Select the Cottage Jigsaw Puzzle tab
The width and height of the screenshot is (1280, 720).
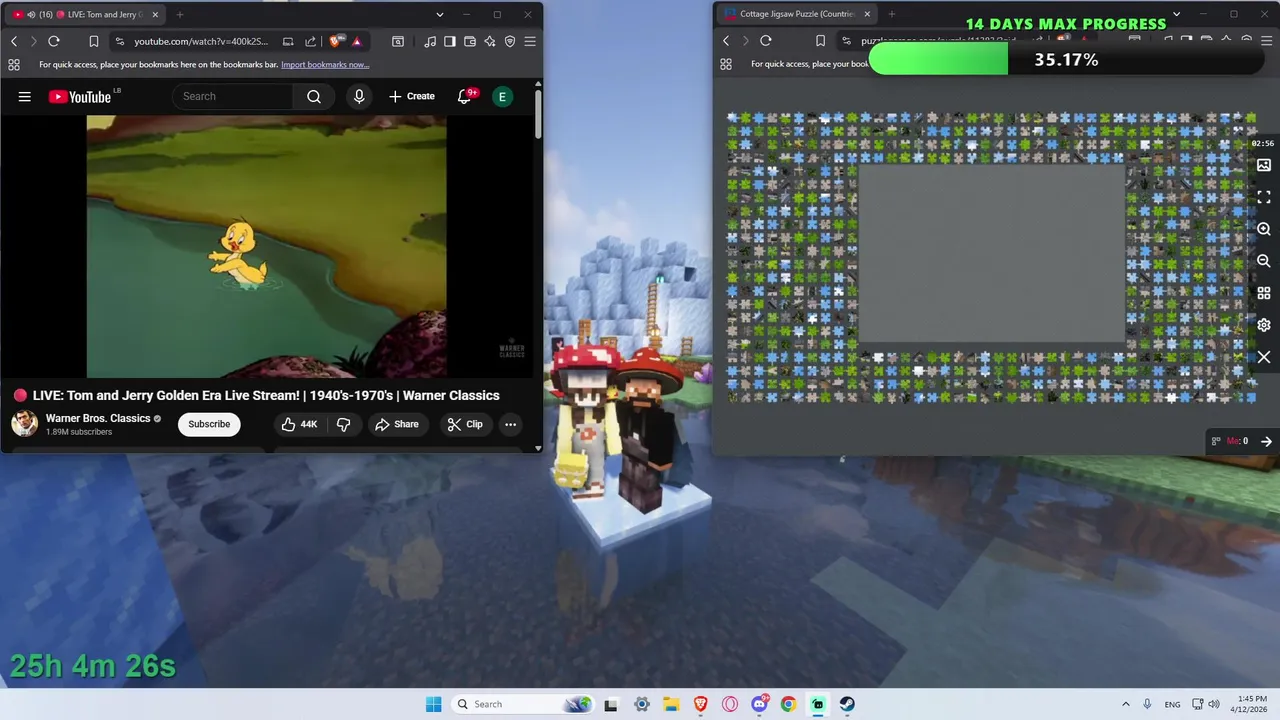click(797, 14)
